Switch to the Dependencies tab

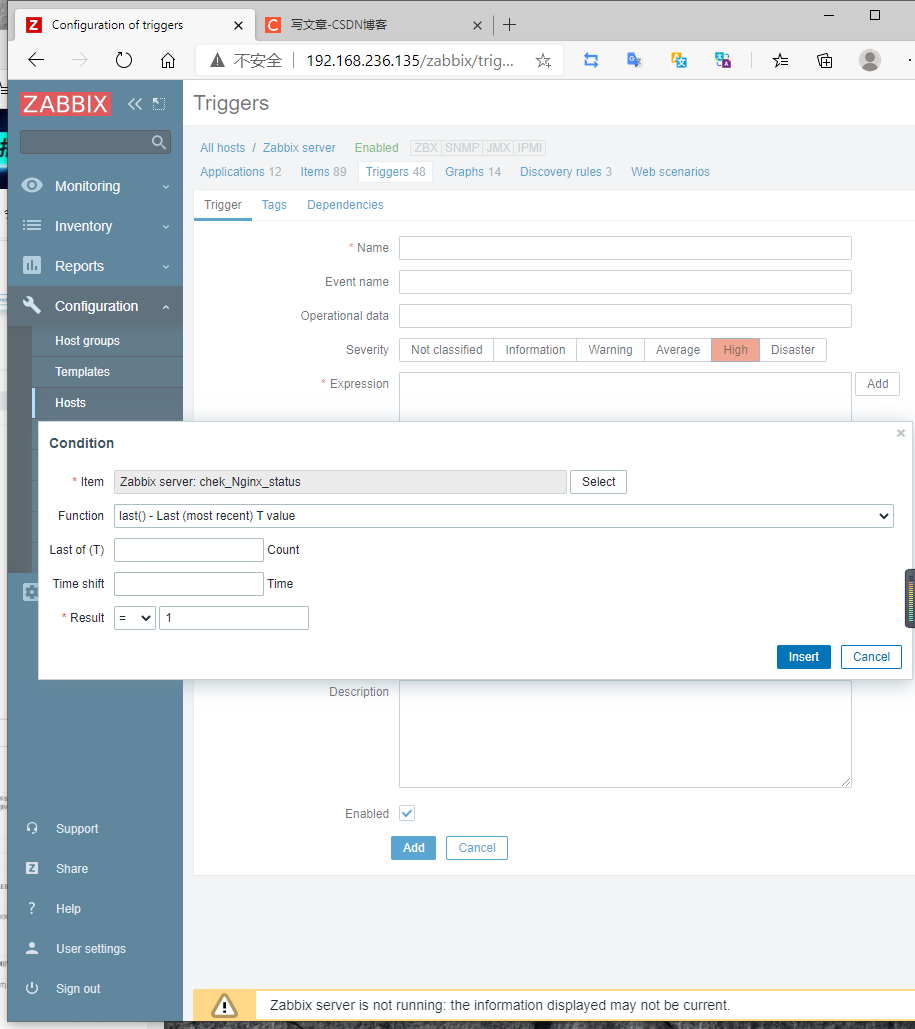(x=345, y=205)
